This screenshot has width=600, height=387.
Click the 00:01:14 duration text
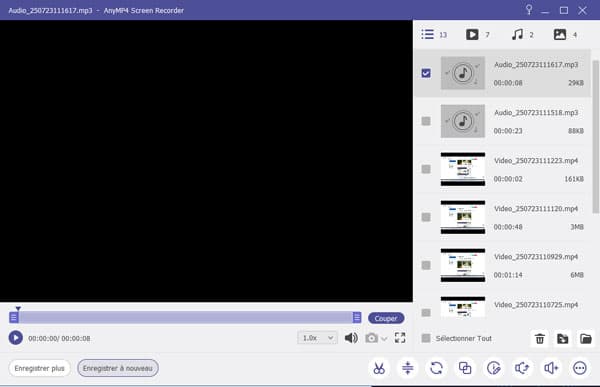pos(508,275)
